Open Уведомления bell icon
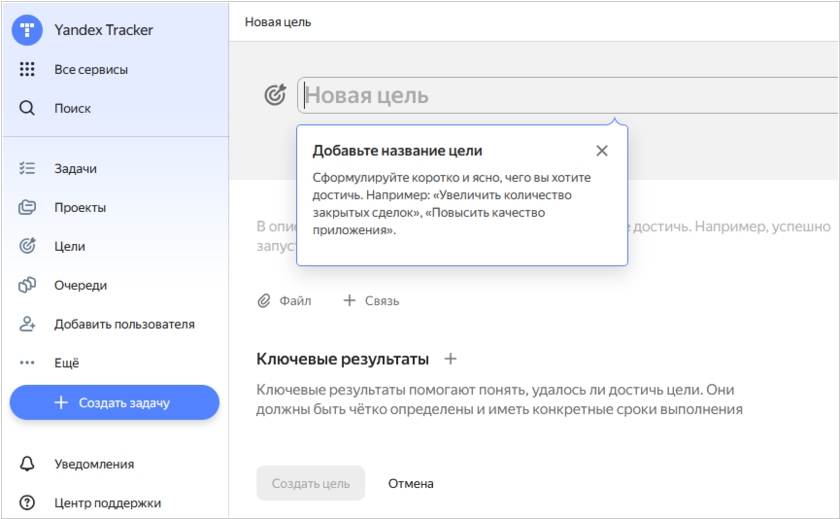Viewport: 840px width, 519px height. tap(27, 464)
